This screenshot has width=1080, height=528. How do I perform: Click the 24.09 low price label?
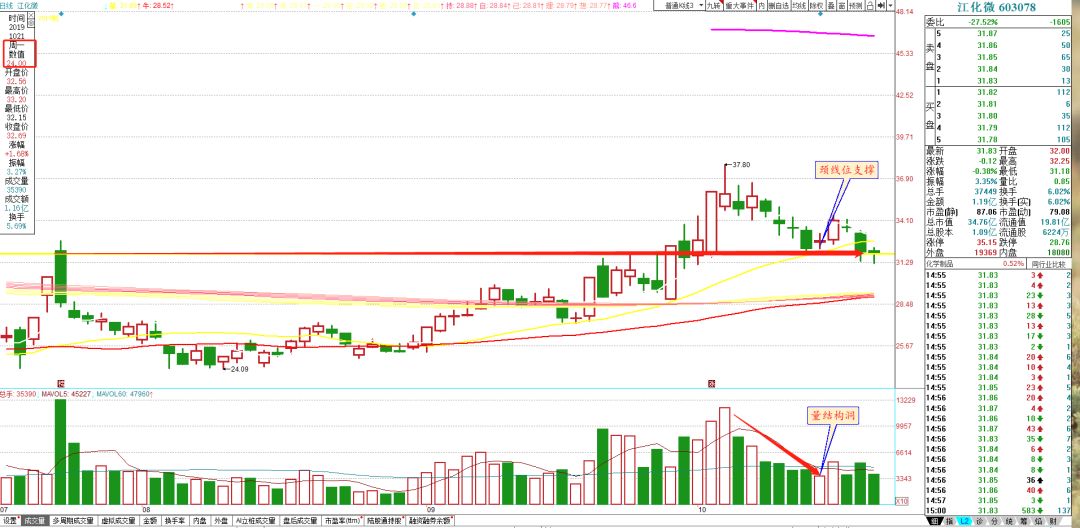(x=238, y=369)
